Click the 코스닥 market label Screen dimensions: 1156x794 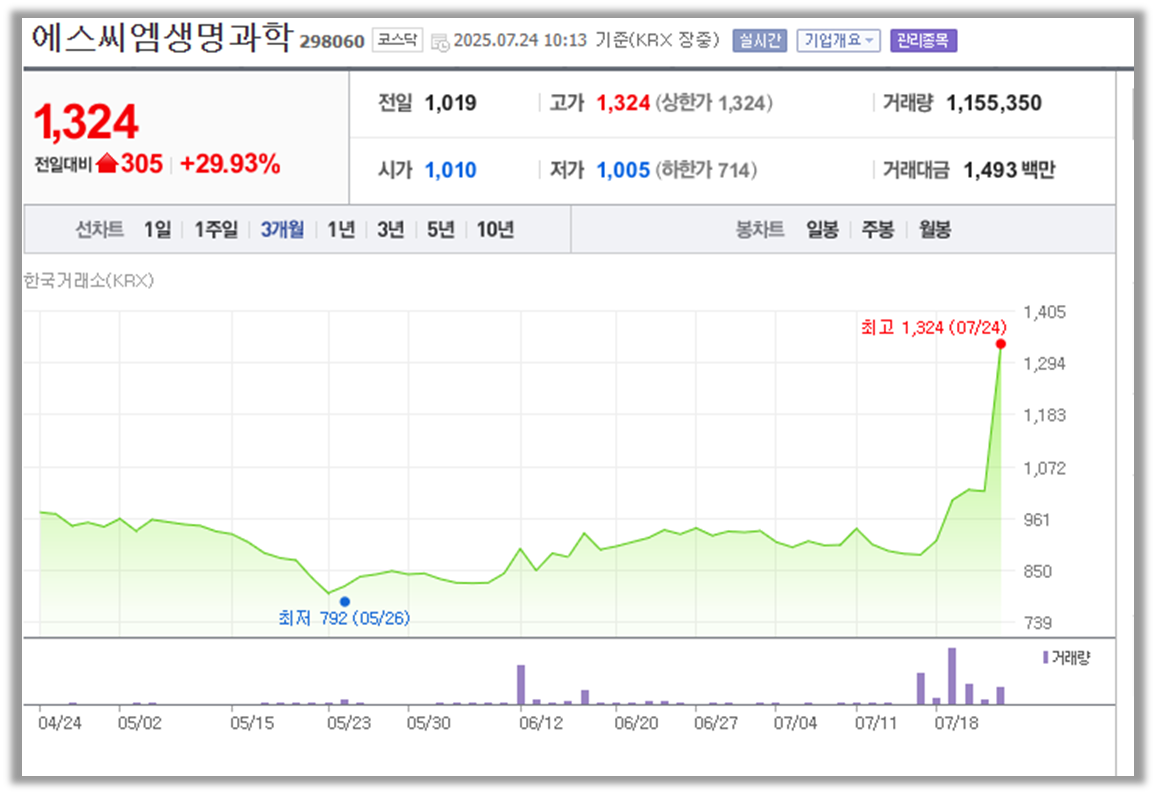[397, 39]
